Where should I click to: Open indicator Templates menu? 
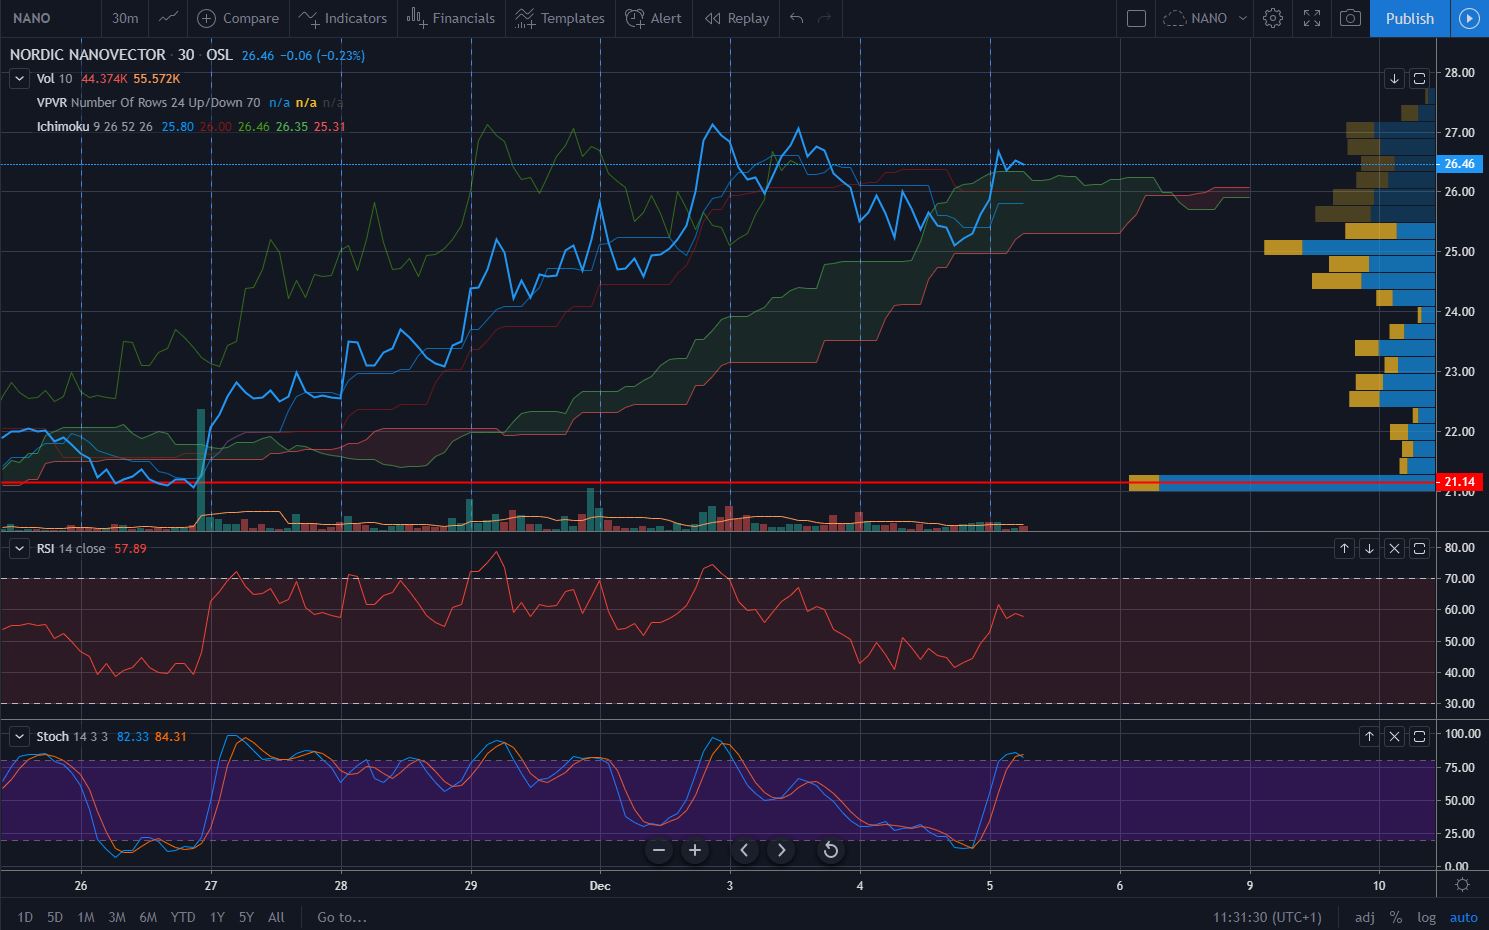point(560,18)
